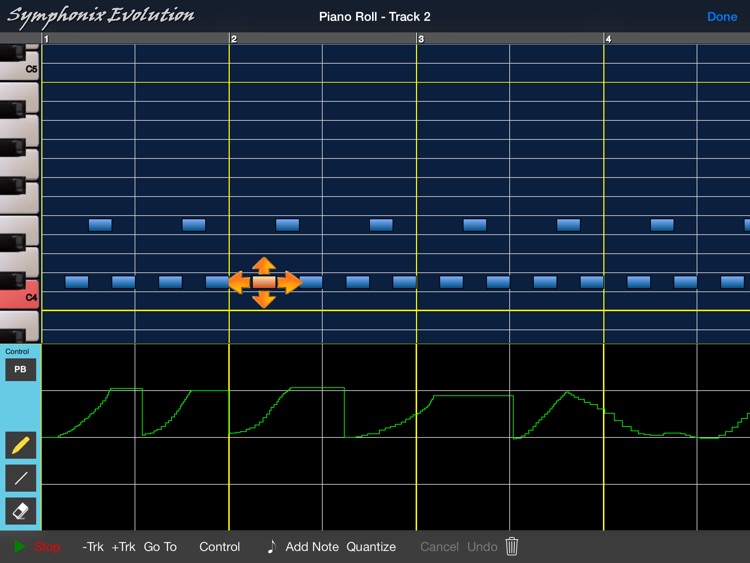Jump to measure 3 marker in ruler
This screenshot has height=563, width=750.
point(421,39)
